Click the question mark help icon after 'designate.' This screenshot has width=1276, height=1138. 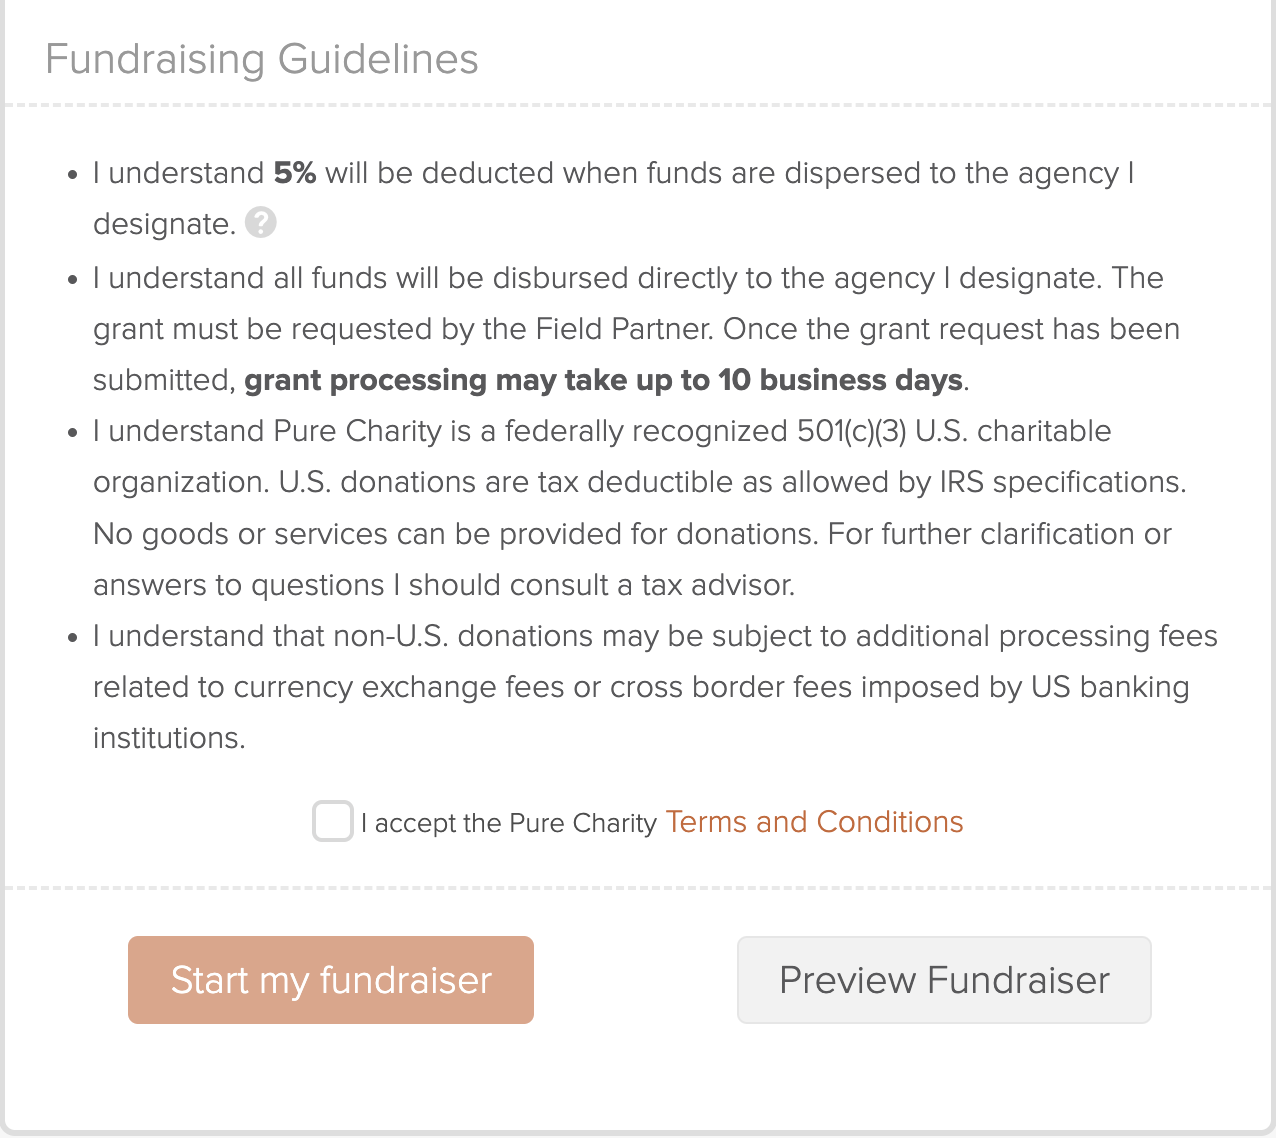261,222
